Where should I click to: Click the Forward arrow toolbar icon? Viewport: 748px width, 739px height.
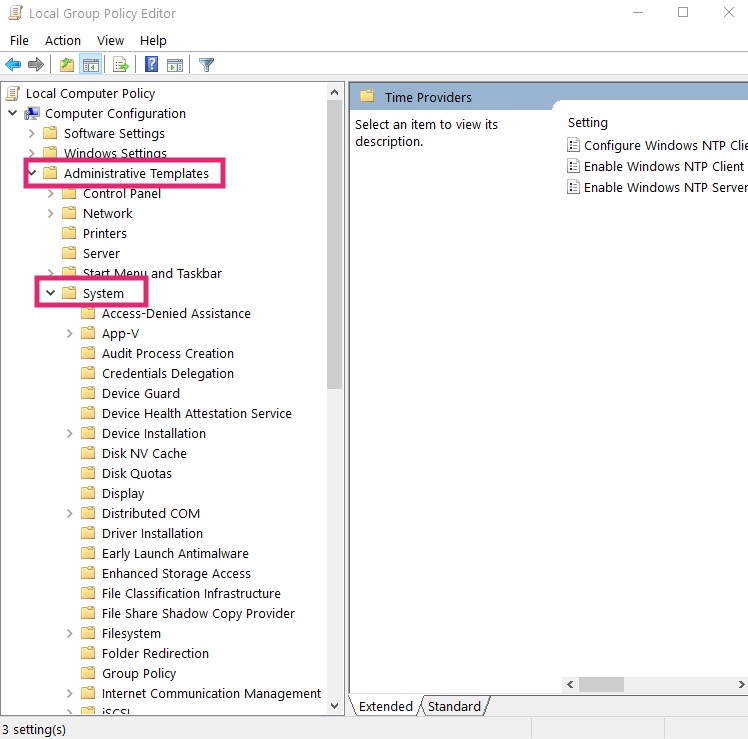click(x=36, y=64)
